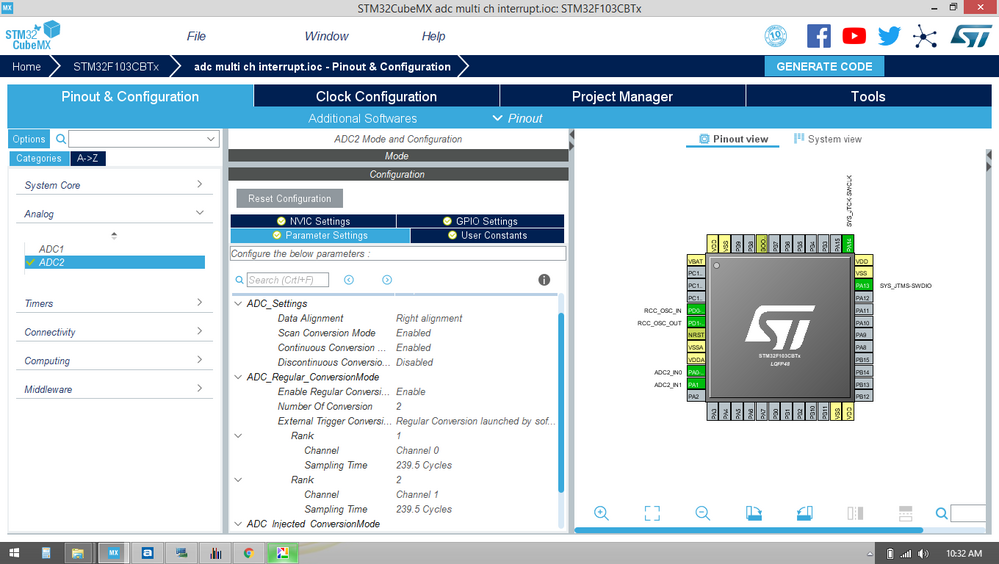Switch to Clock Configuration tab
This screenshot has height=564, width=999.
click(x=377, y=96)
